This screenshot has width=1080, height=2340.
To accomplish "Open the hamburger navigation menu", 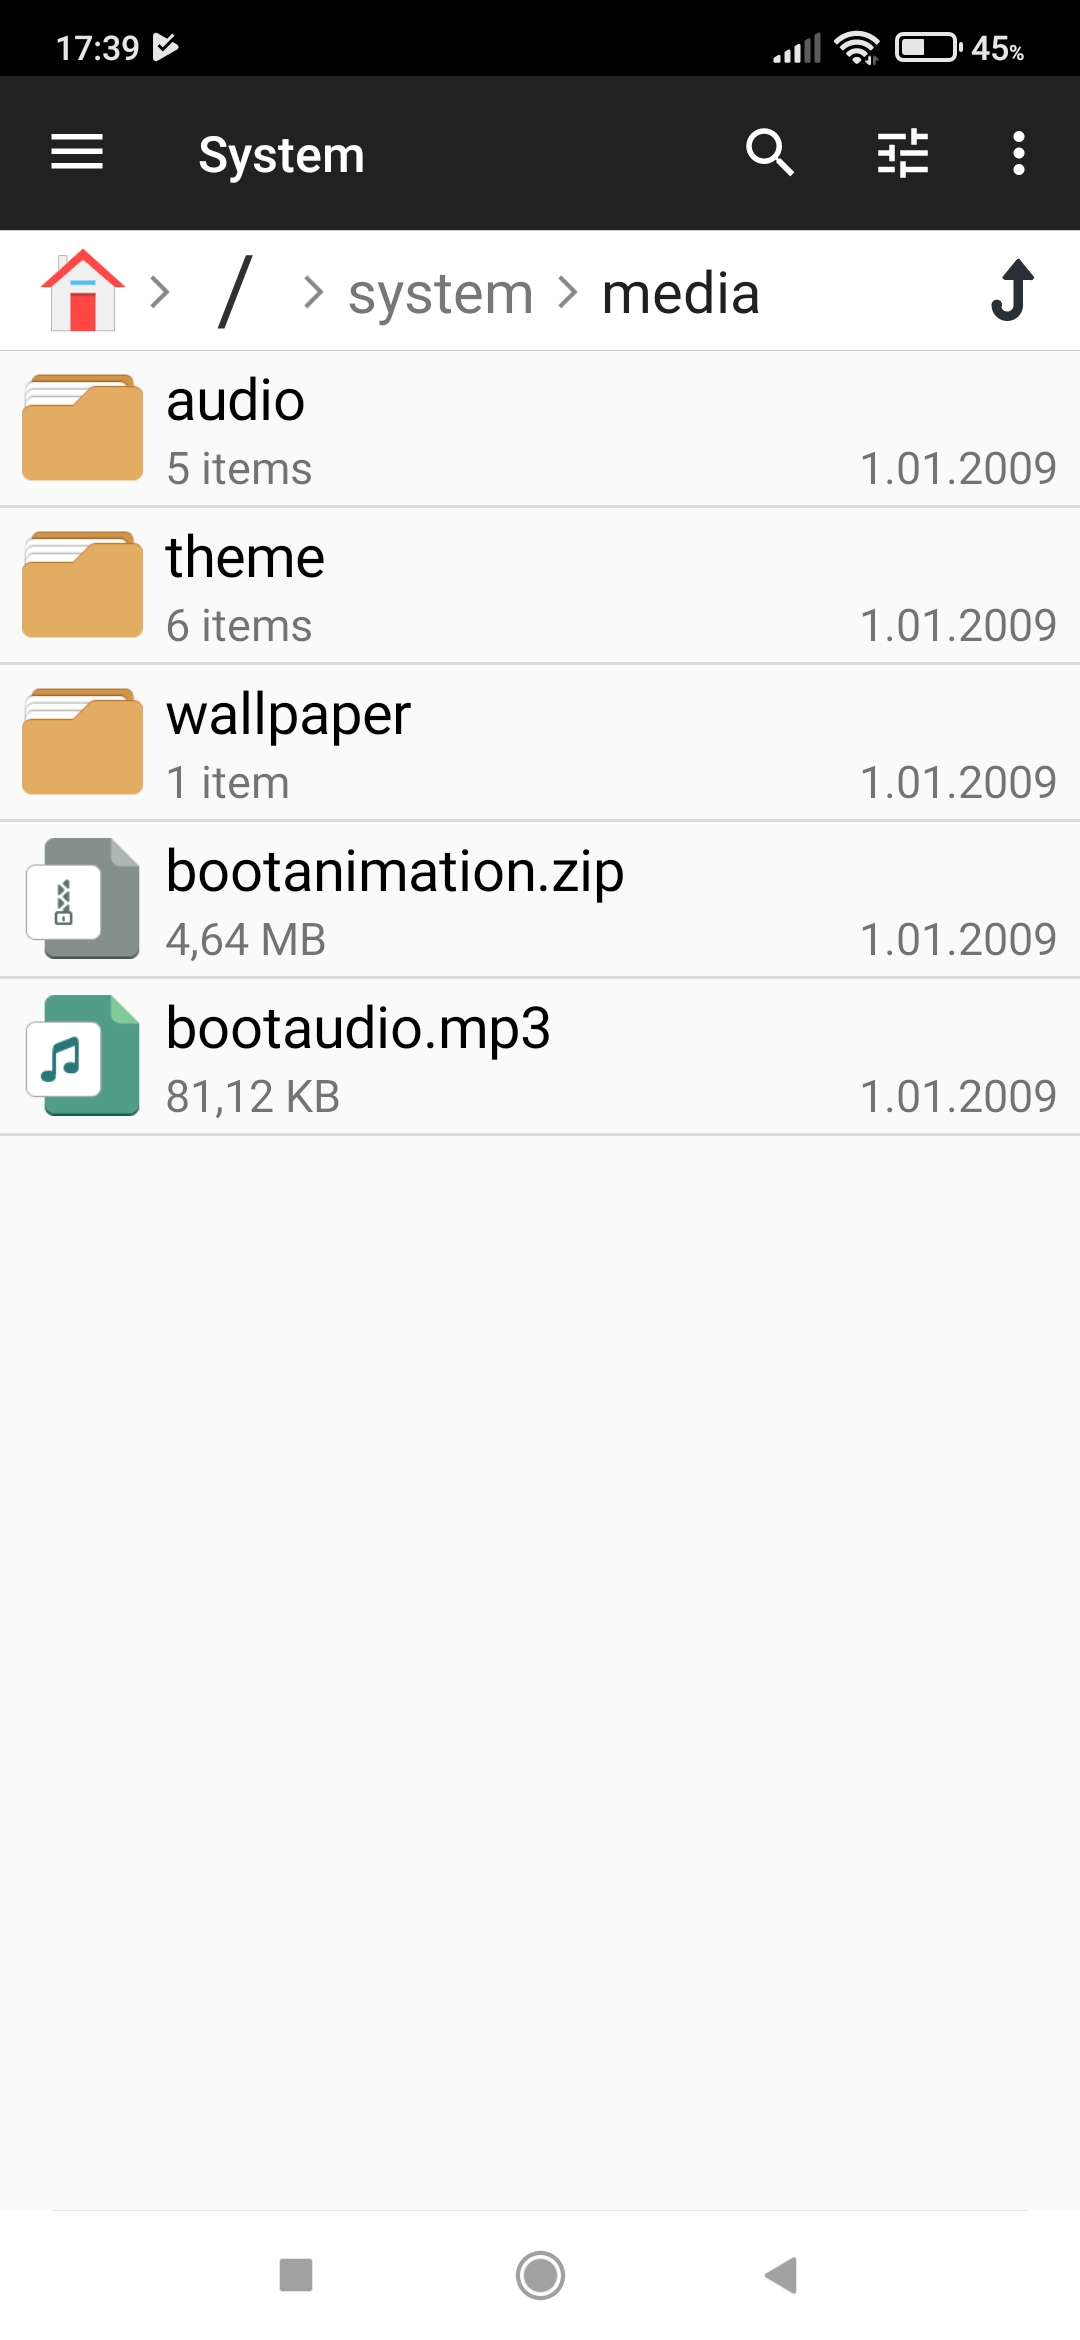I will coord(77,153).
